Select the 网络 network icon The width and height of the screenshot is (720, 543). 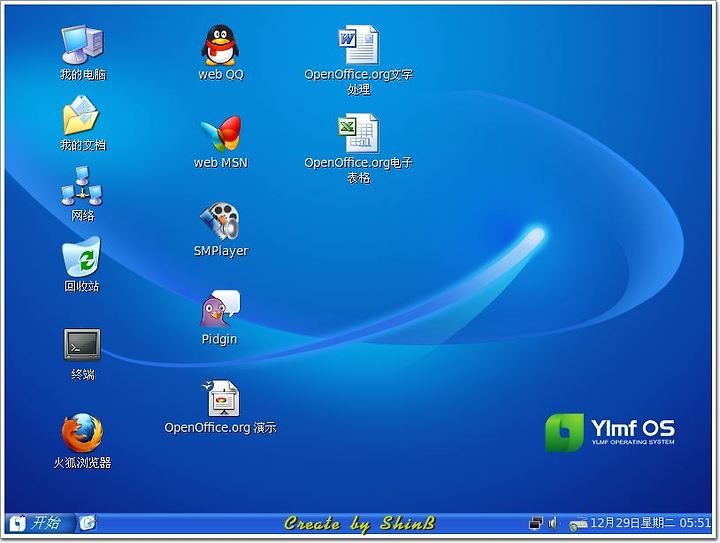point(82,186)
